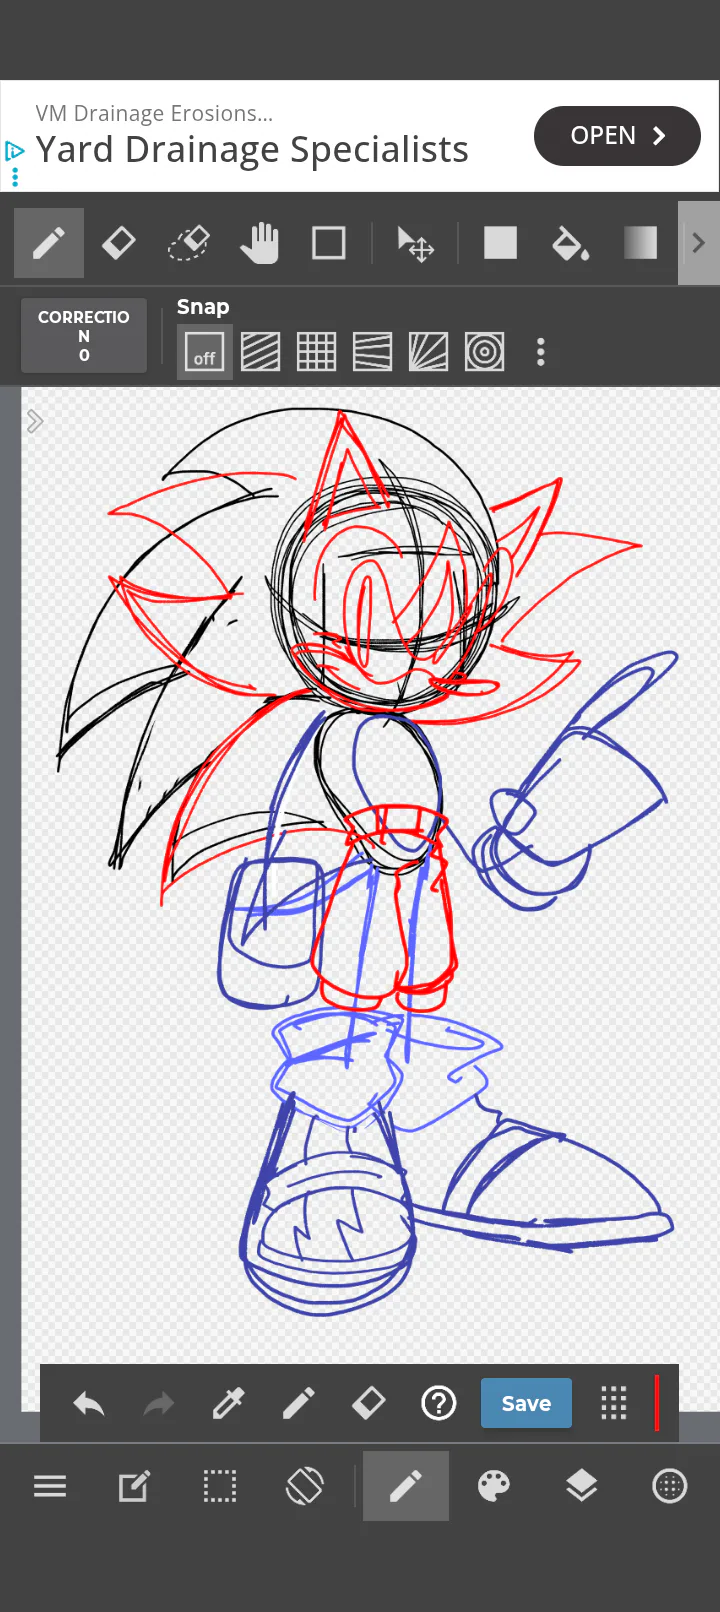Select the lasso eraser tool
Image resolution: width=720 pixels, height=1612 pixels.
click(189, 243)
